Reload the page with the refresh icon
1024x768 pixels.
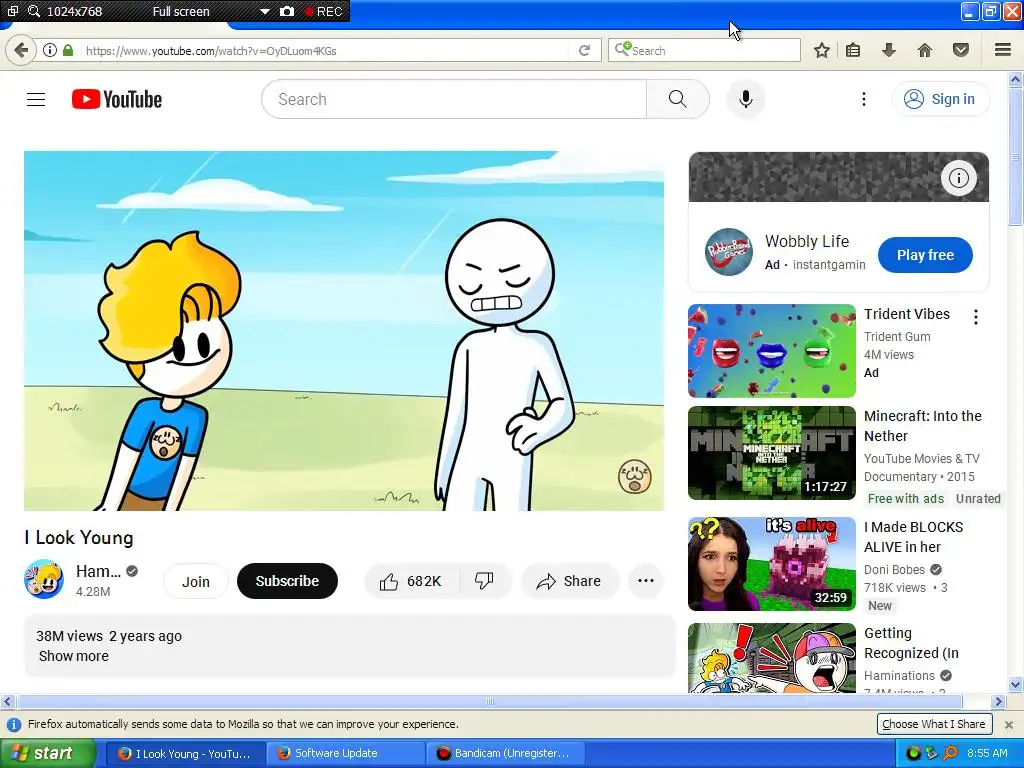tap(584, 50)
